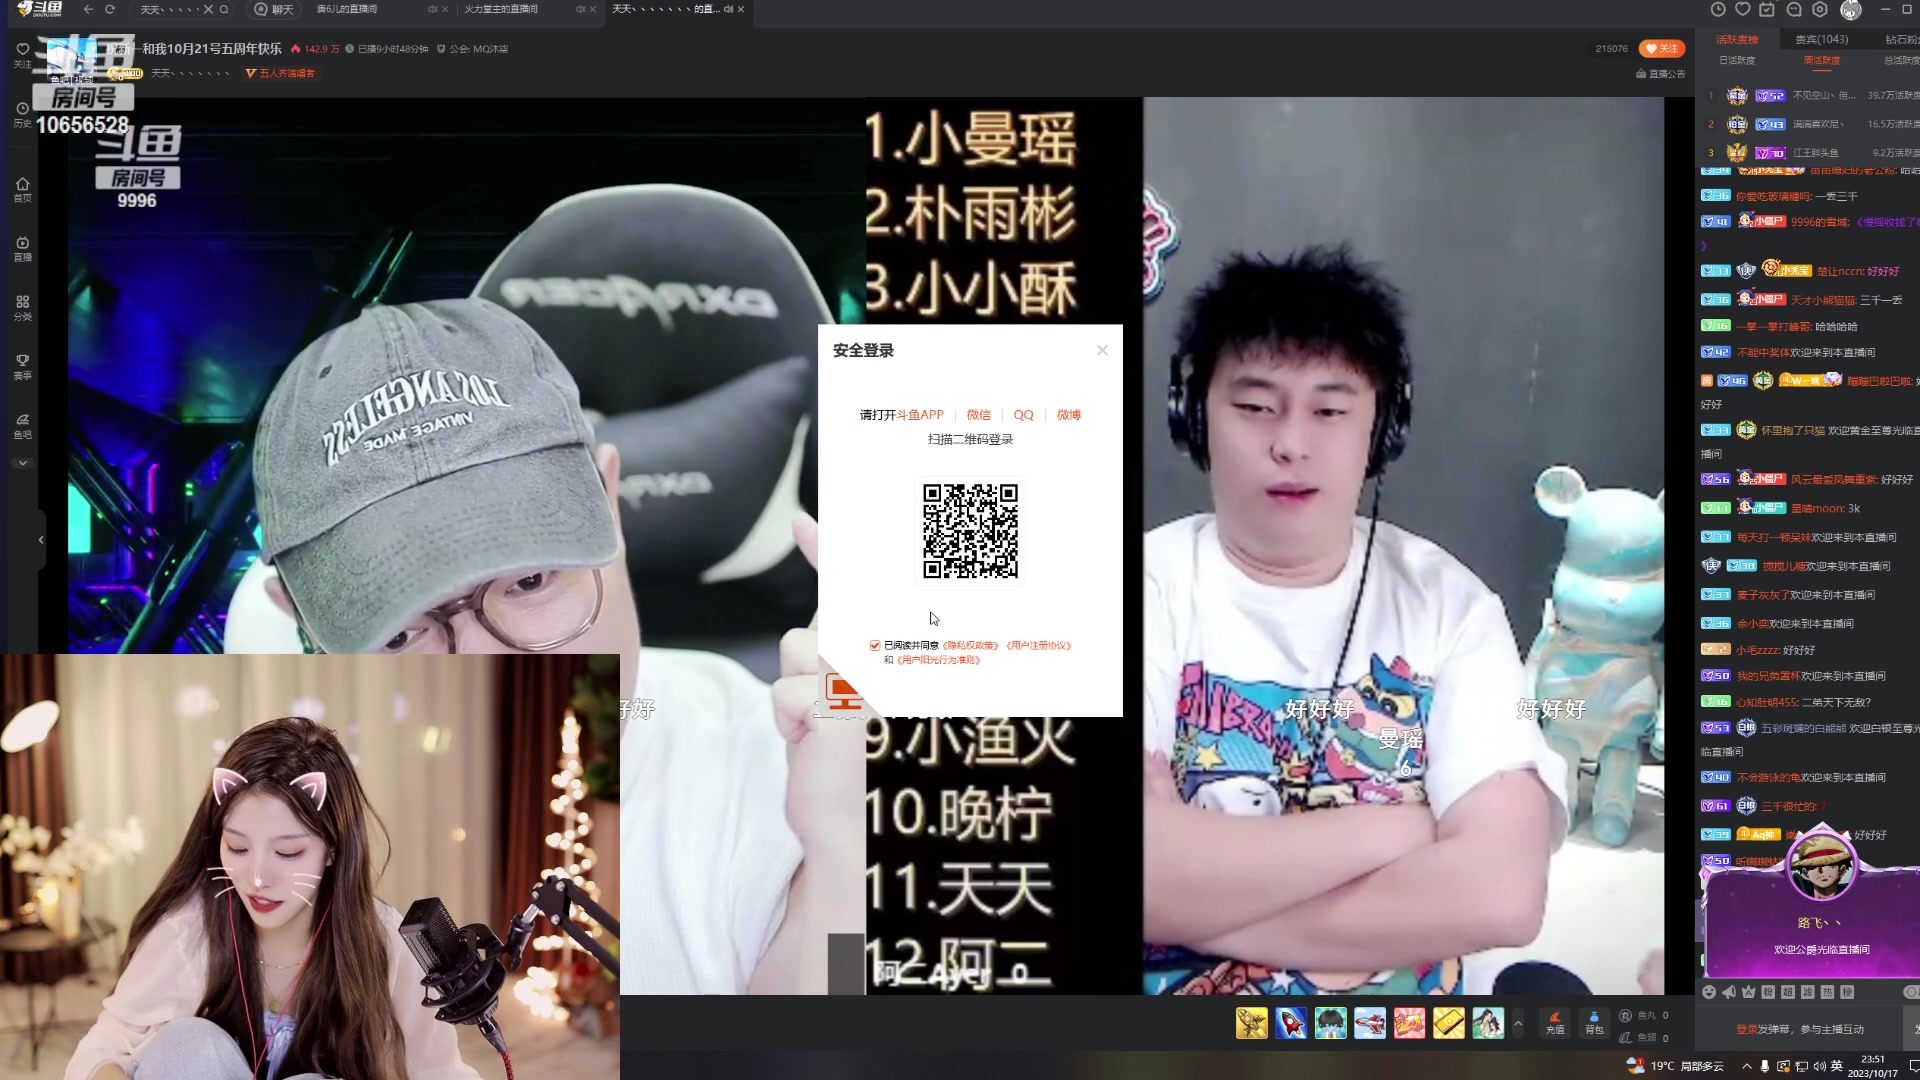Choose 微信 login option

[x=978, y=415]
